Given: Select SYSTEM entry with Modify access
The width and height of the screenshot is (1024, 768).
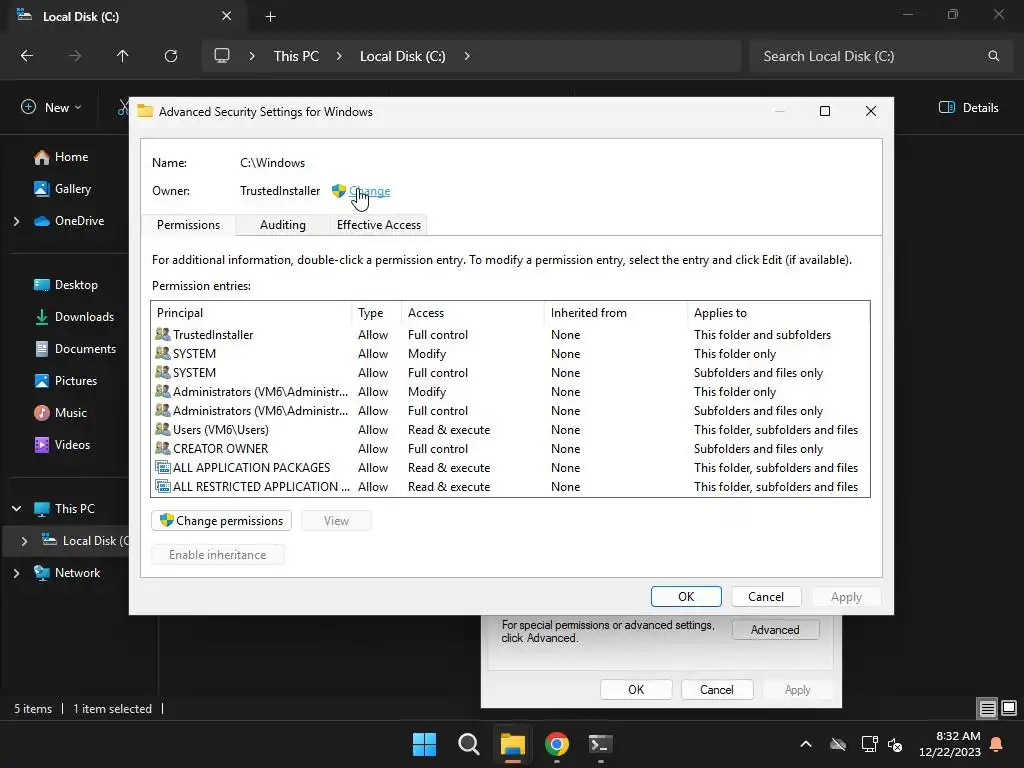Looking at the screenshot, I should (510, 353).
